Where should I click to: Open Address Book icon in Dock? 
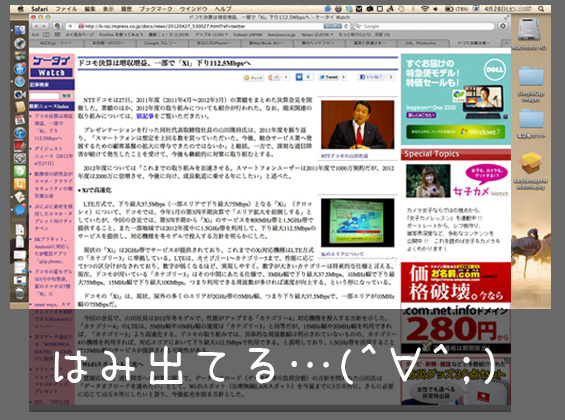click(19, 107)
